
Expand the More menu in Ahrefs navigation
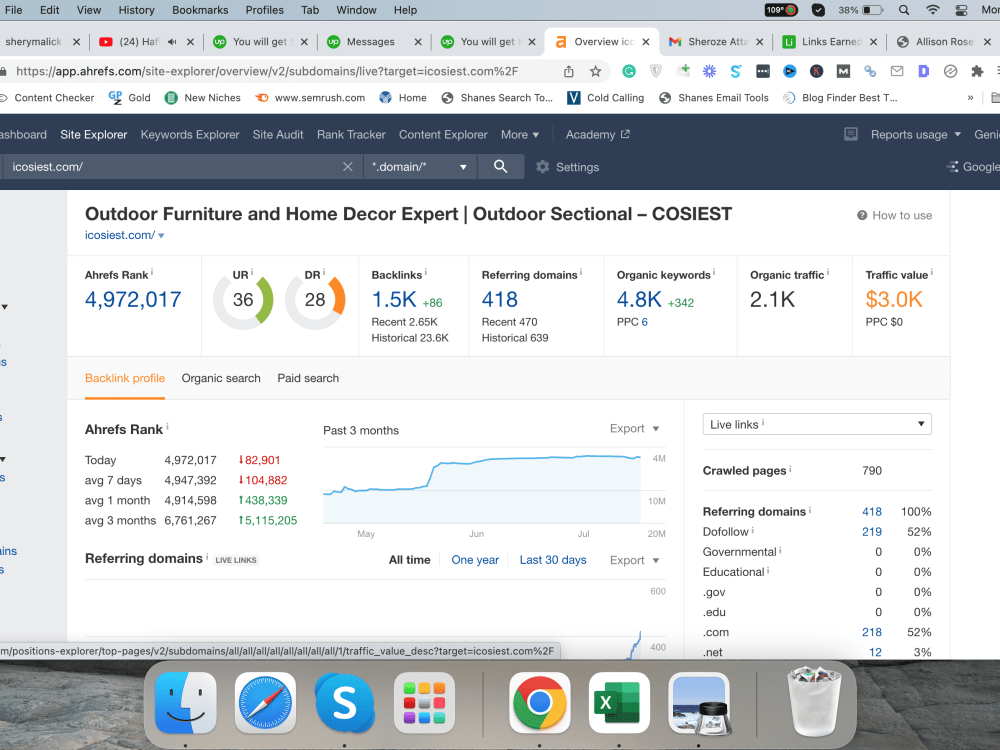(x=520, y=135)
